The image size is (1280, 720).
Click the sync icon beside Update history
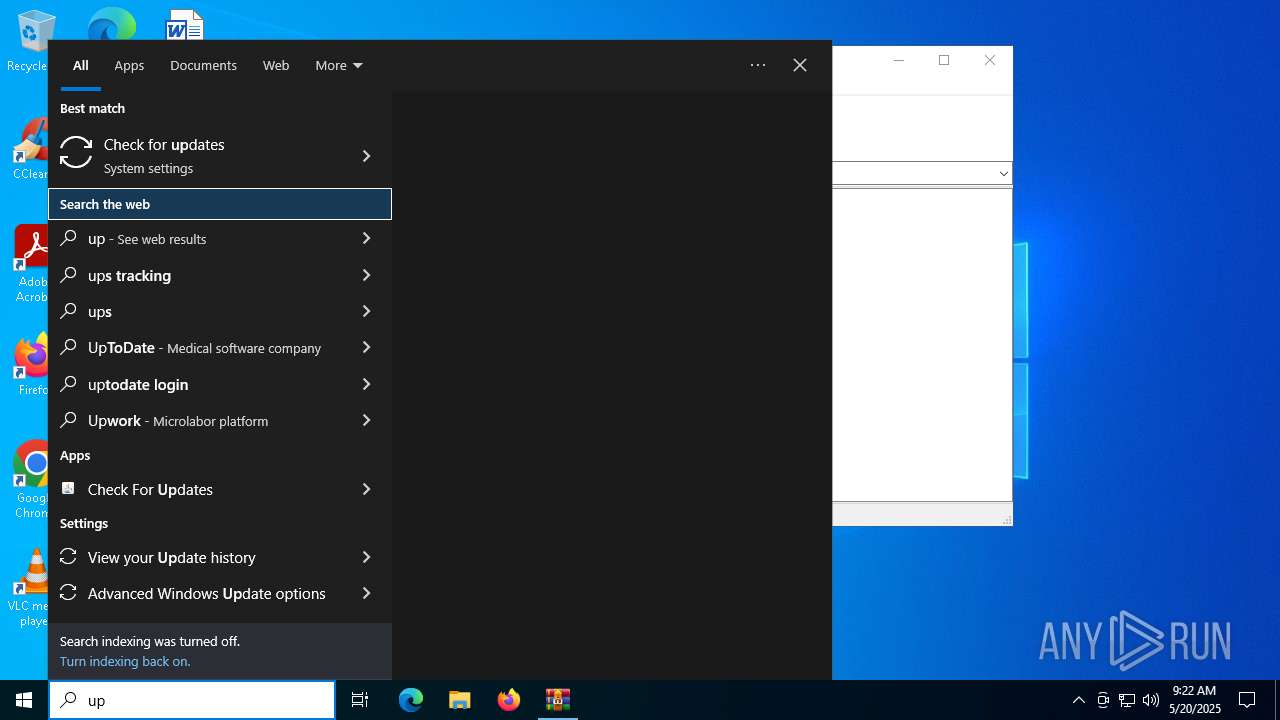(68, 557)
